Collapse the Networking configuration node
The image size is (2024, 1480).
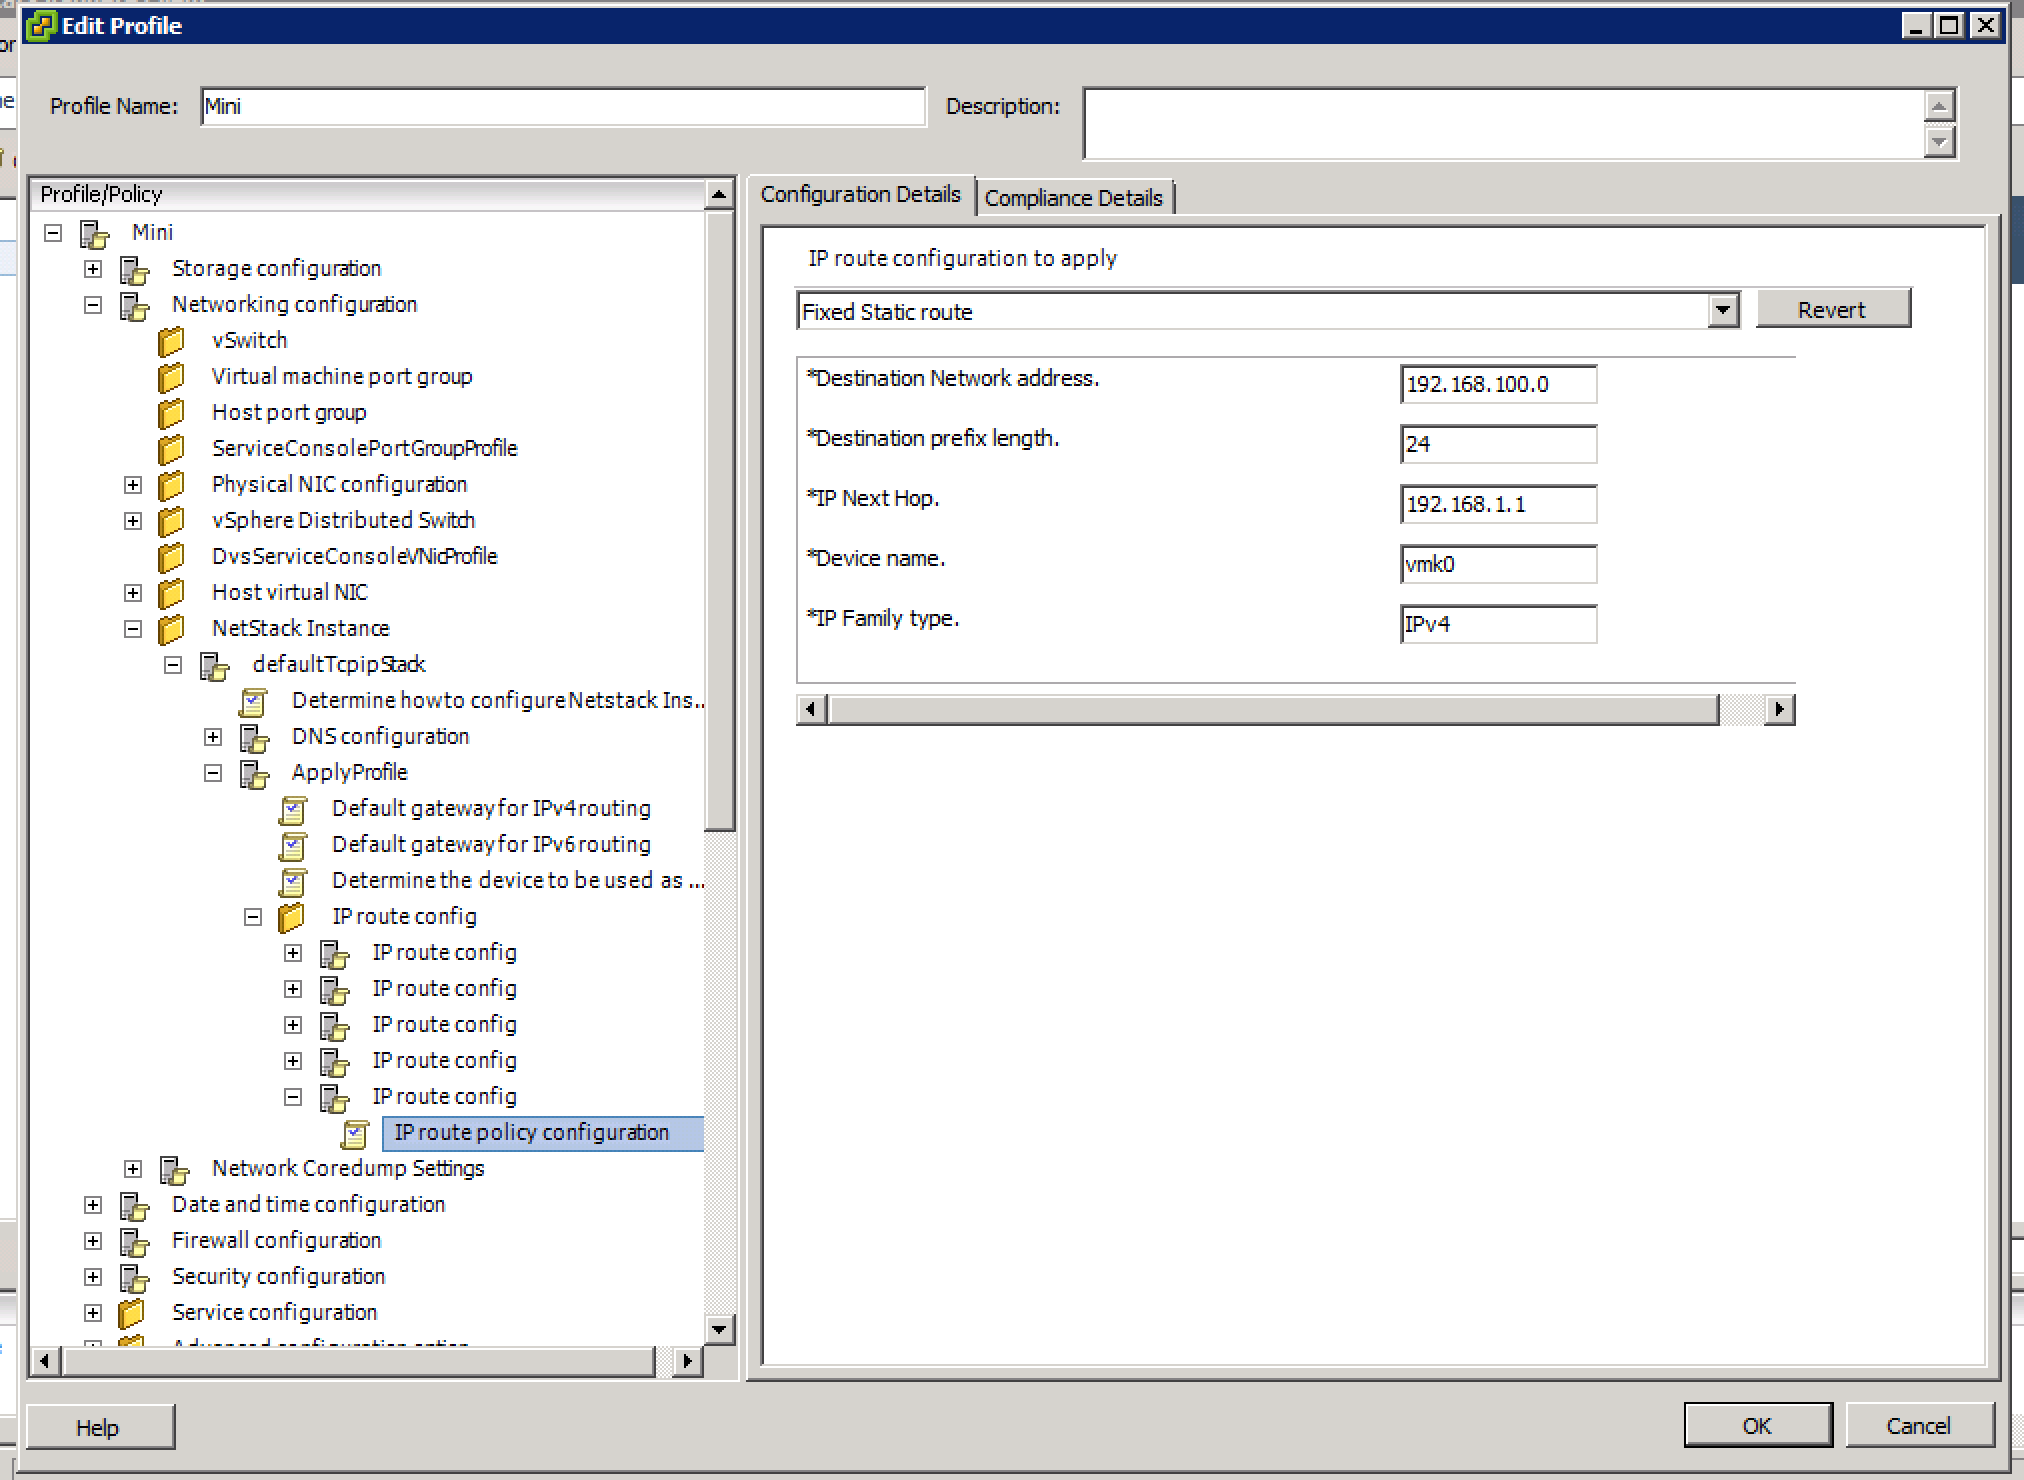click(x=93, y=304)
